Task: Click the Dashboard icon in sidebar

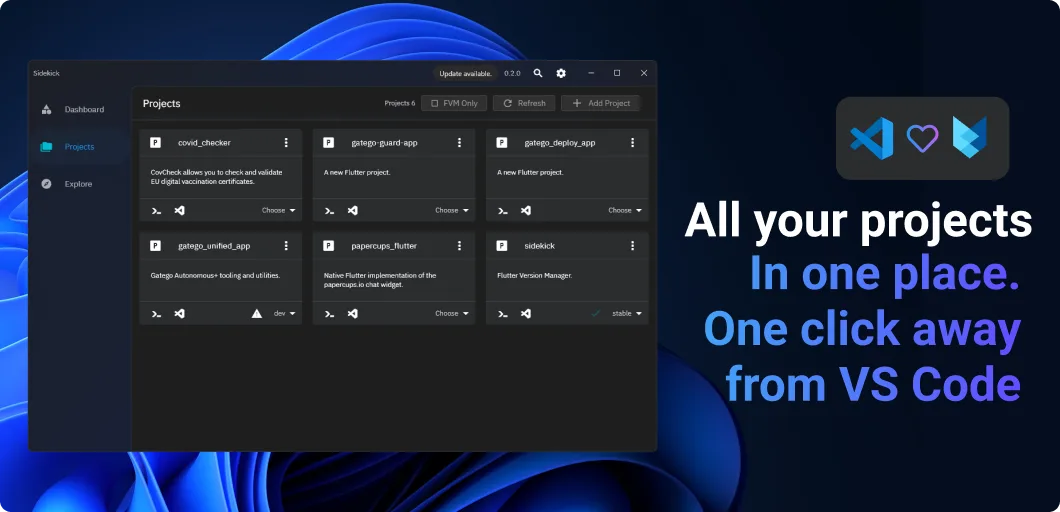Action: click(46, 110)
